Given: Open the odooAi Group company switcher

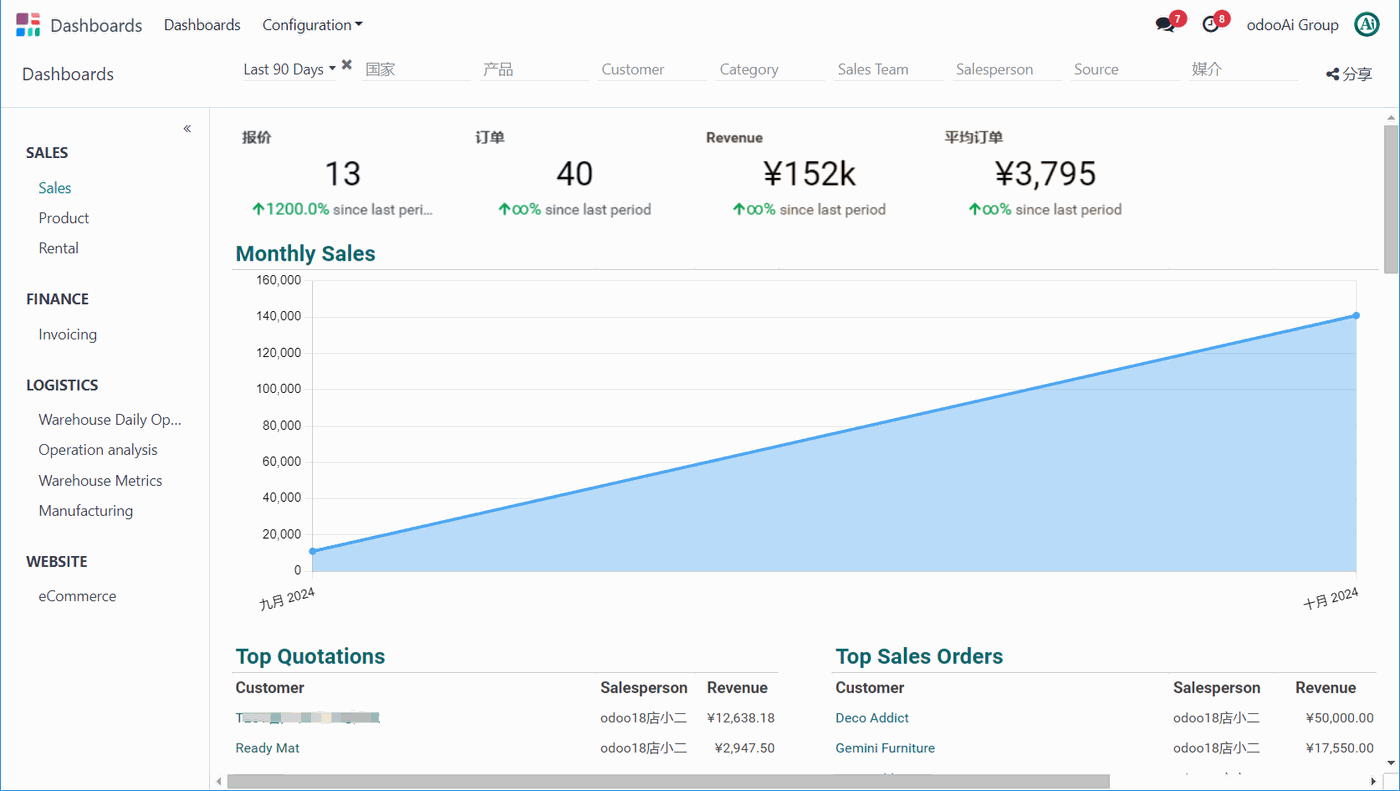Looking at the screenshot, I should 1292,25.
